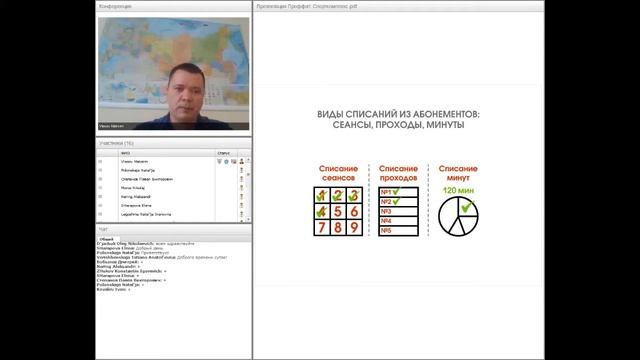This screenshot has width=640, height=360.
Task: Click the chat message "Доброго времени суток"
Action: 162,258
